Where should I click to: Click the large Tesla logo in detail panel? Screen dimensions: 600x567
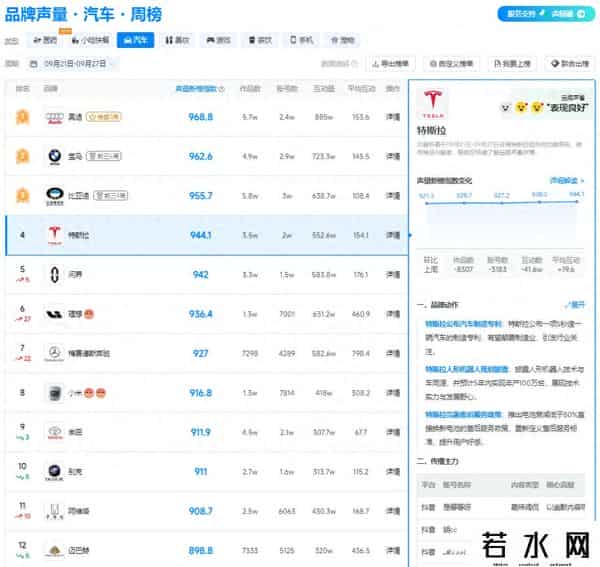[x=435, y=105]
